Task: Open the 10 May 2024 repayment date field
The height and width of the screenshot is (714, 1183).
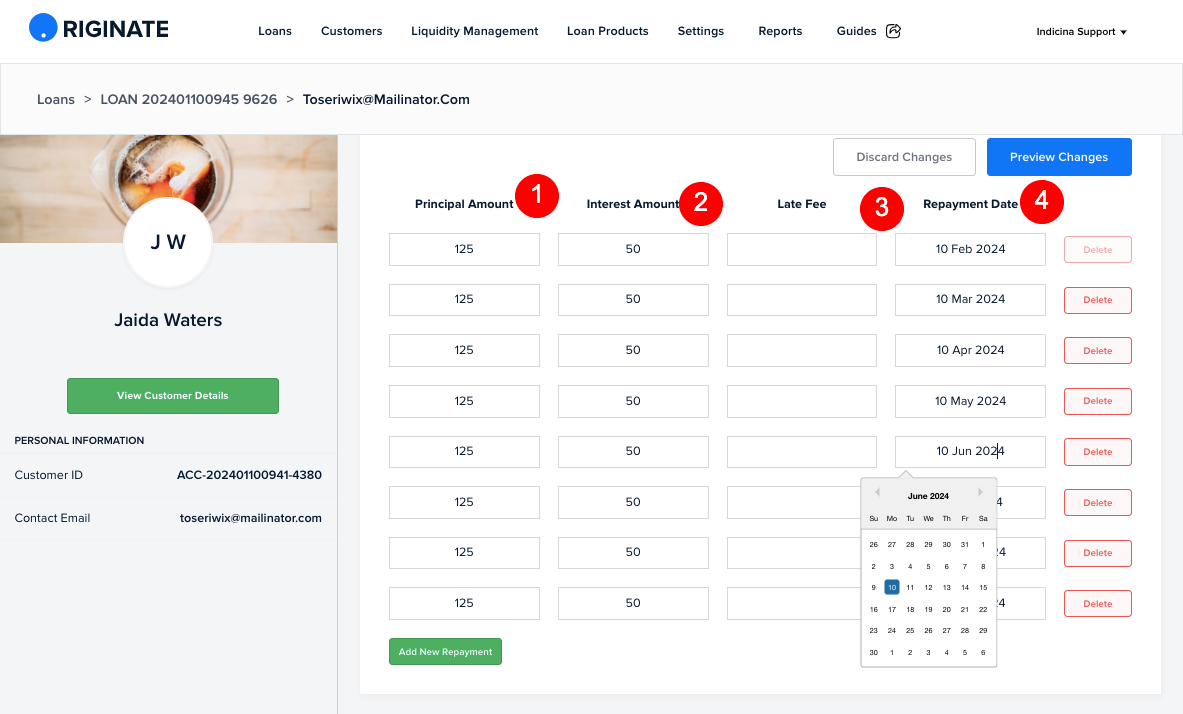Action: [x=970, y=401]
